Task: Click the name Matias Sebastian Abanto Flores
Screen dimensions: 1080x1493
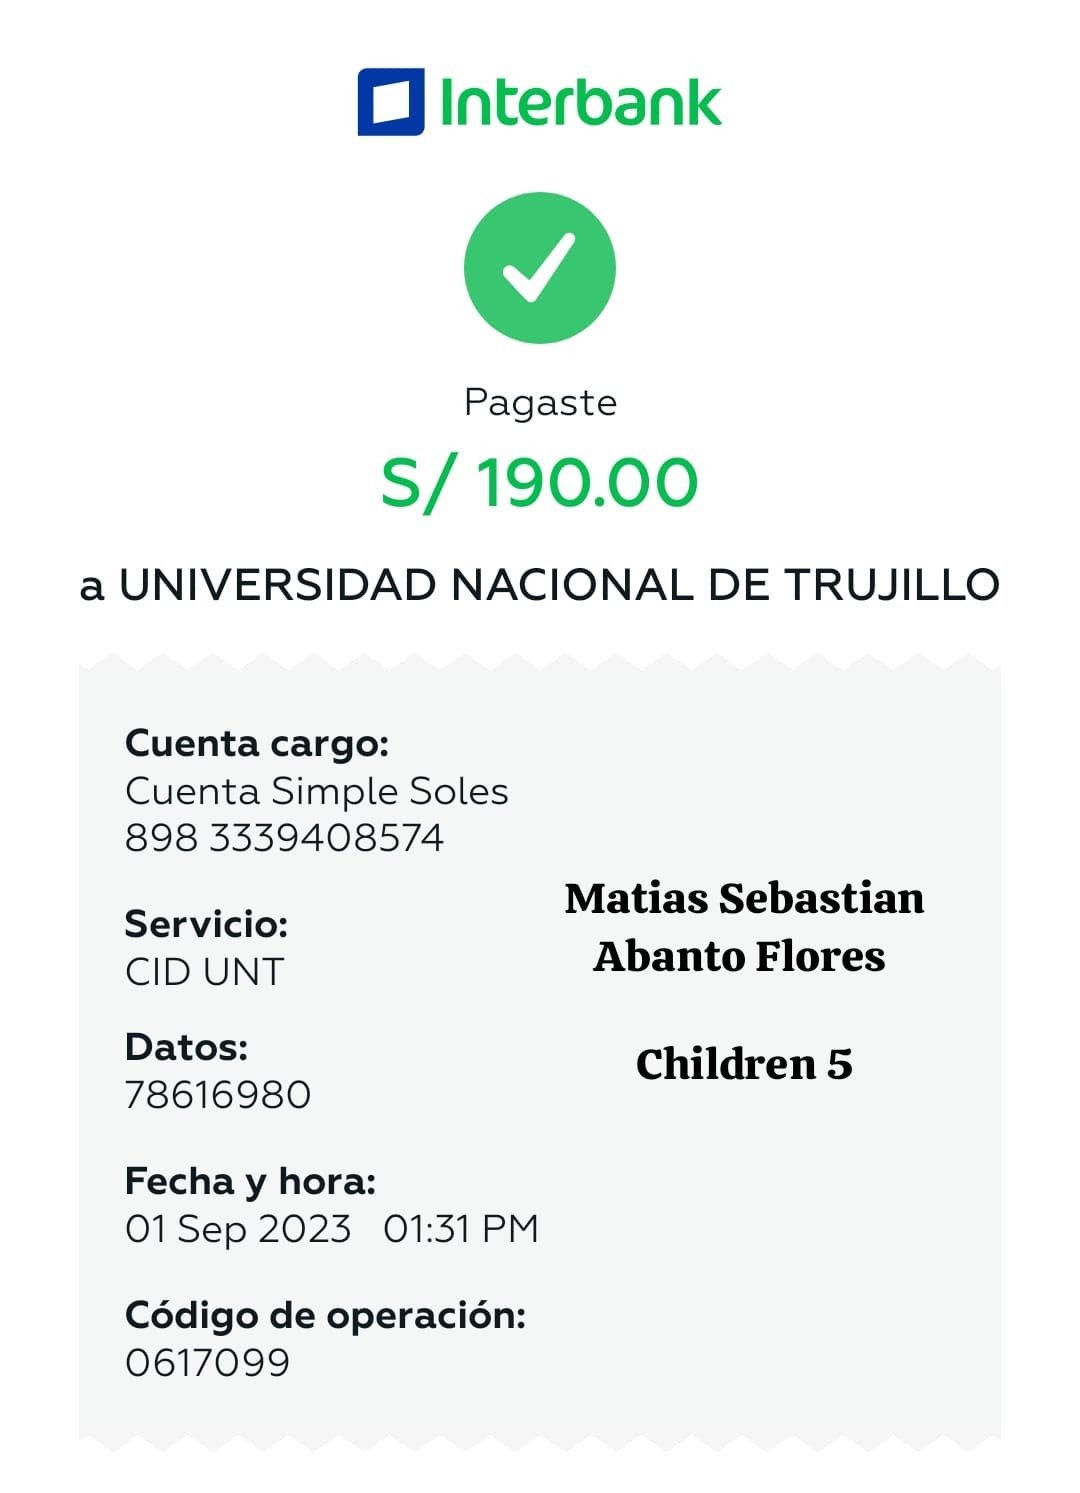Action: [743, 927]
